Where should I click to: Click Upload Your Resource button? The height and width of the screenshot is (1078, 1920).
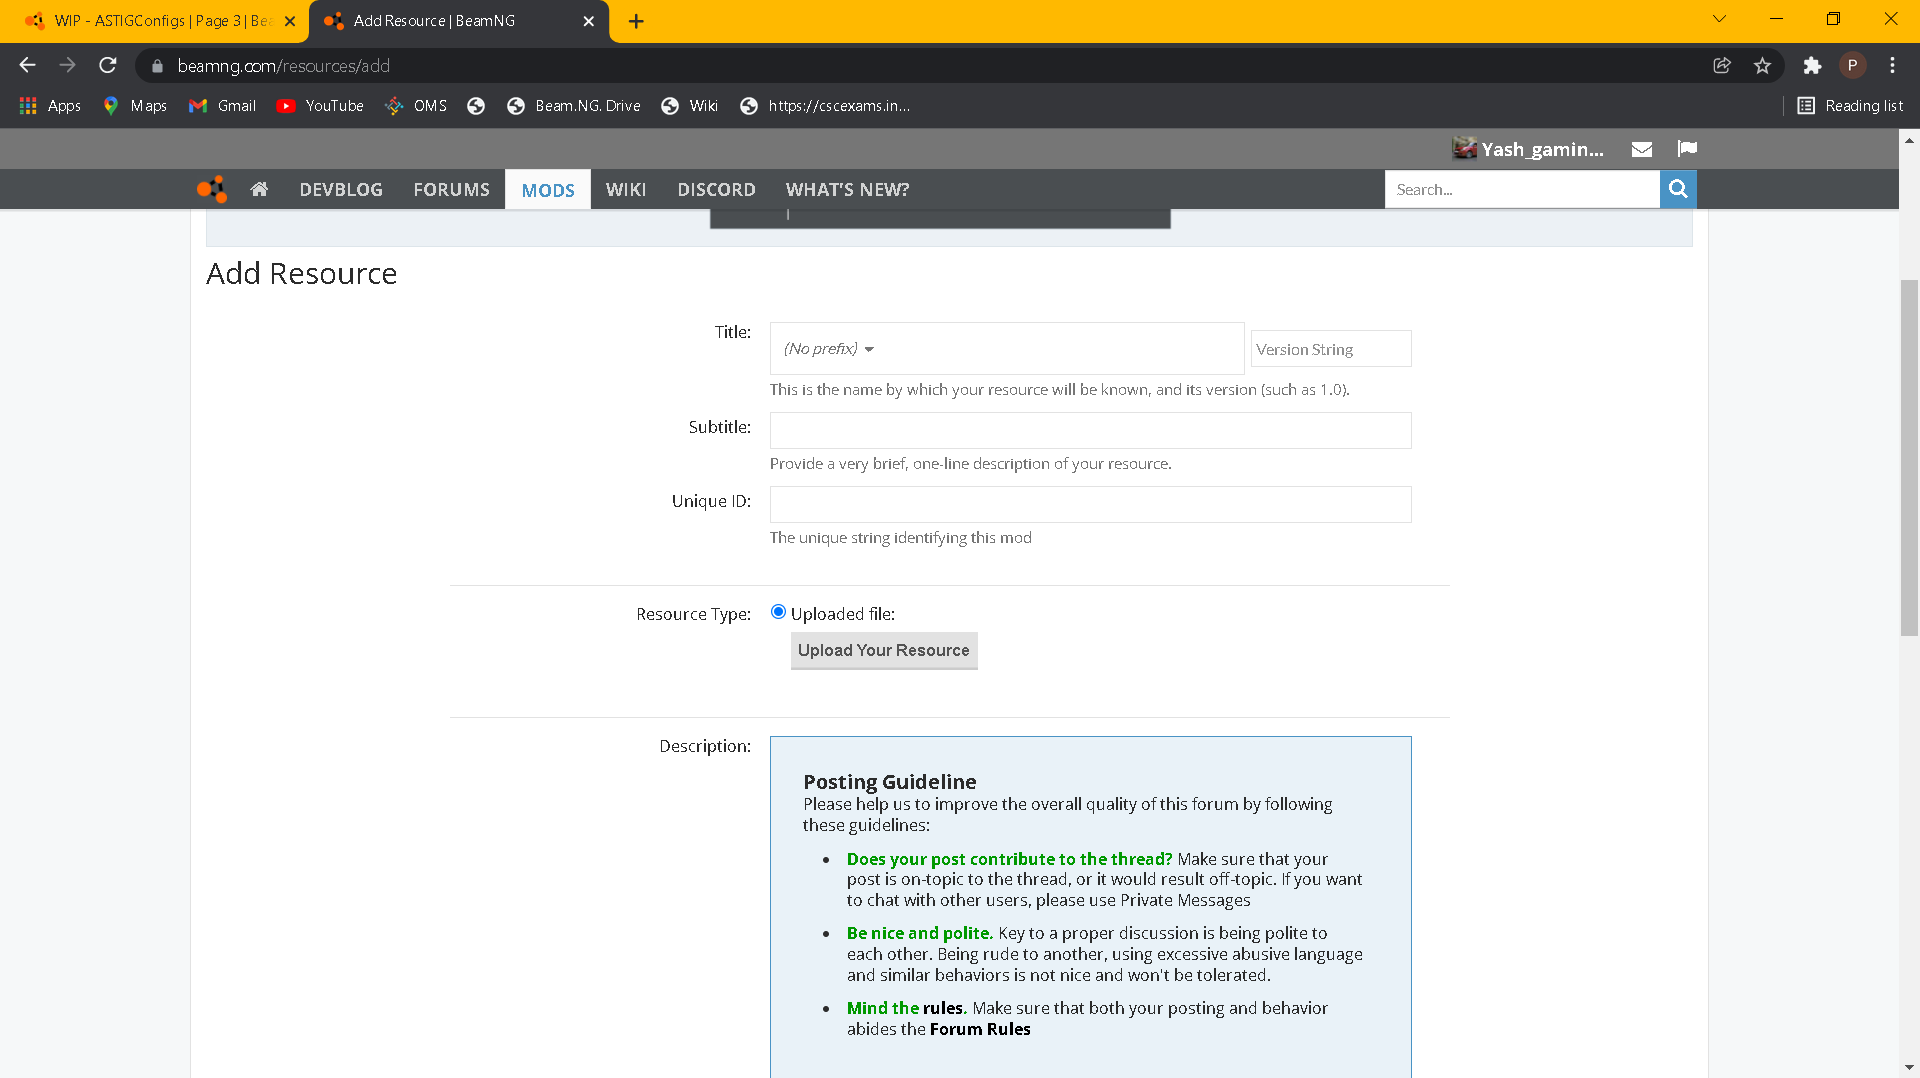pos(883,650)
